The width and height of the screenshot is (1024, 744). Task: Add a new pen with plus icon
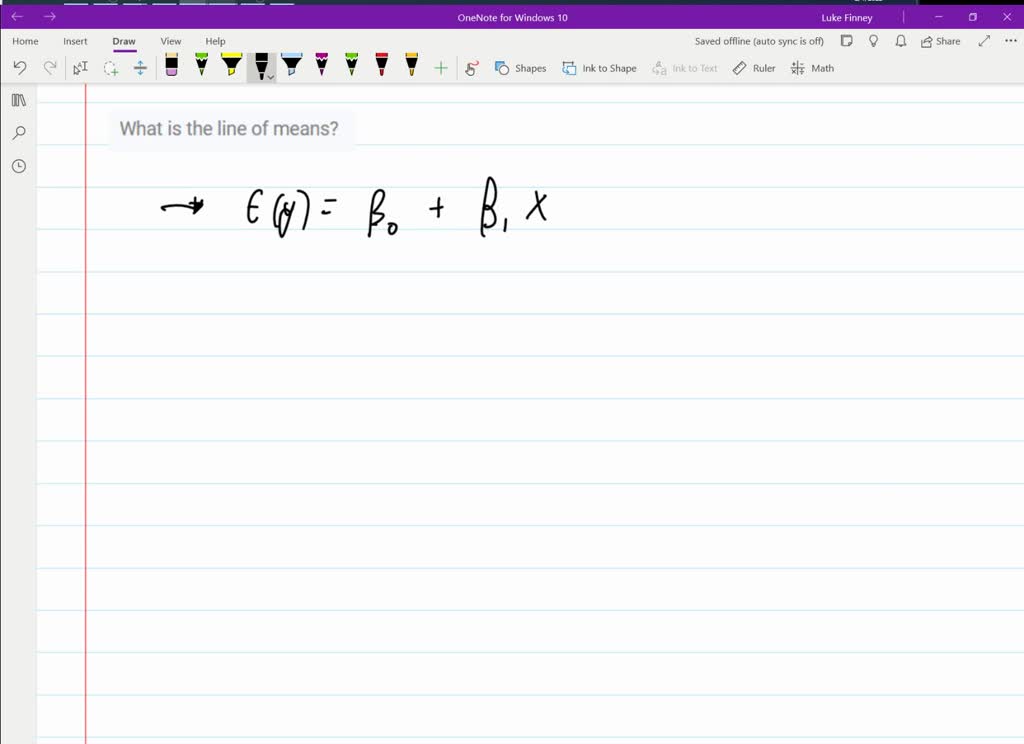pos(441,68)
